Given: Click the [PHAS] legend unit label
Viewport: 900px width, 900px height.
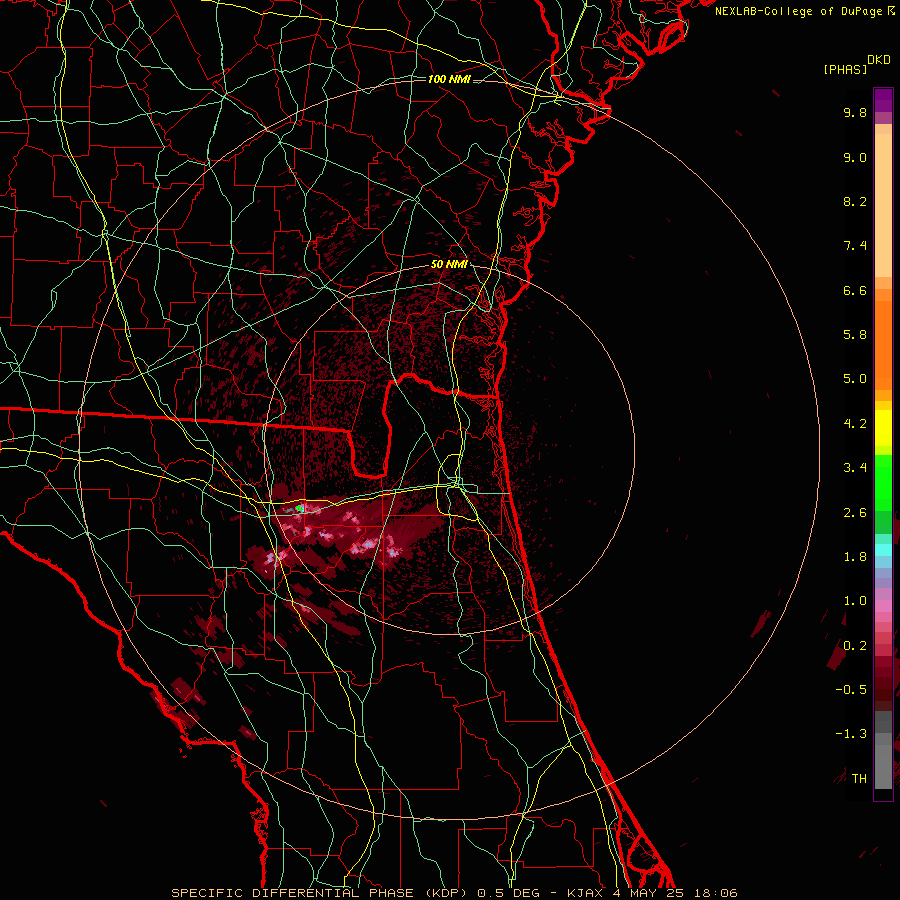Looking at the screenshot, I should click(x=845, y=69).
